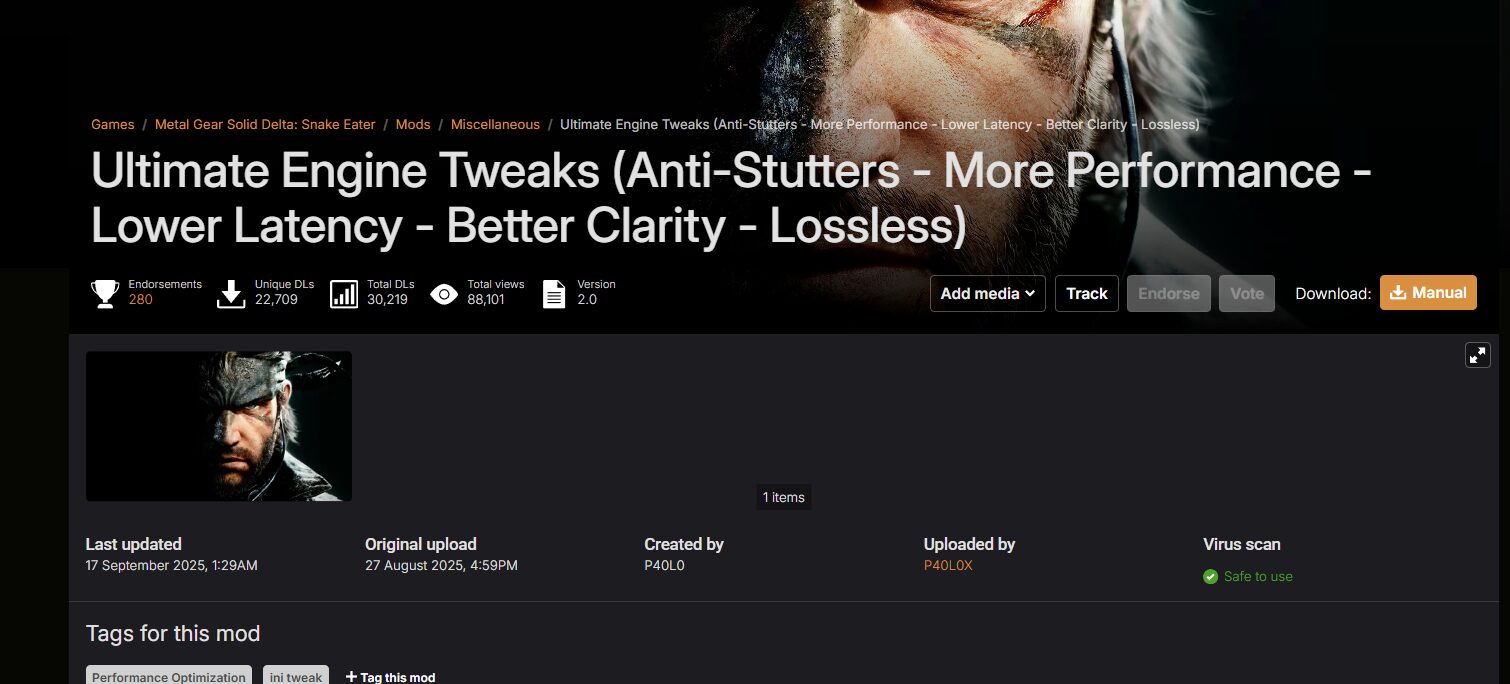Start a Manual download

click(x=1428, y=292)
